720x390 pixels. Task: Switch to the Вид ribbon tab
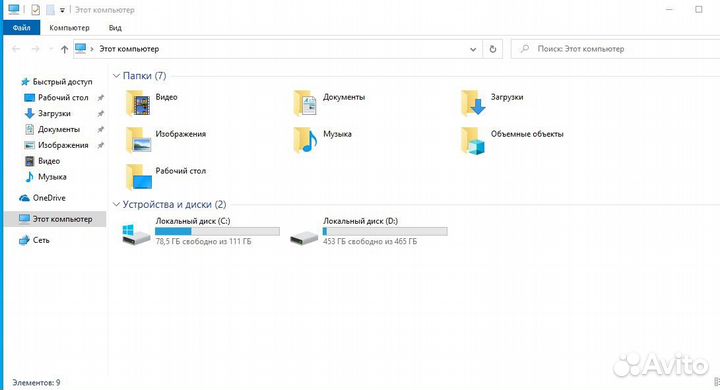(x=115, y=28)
